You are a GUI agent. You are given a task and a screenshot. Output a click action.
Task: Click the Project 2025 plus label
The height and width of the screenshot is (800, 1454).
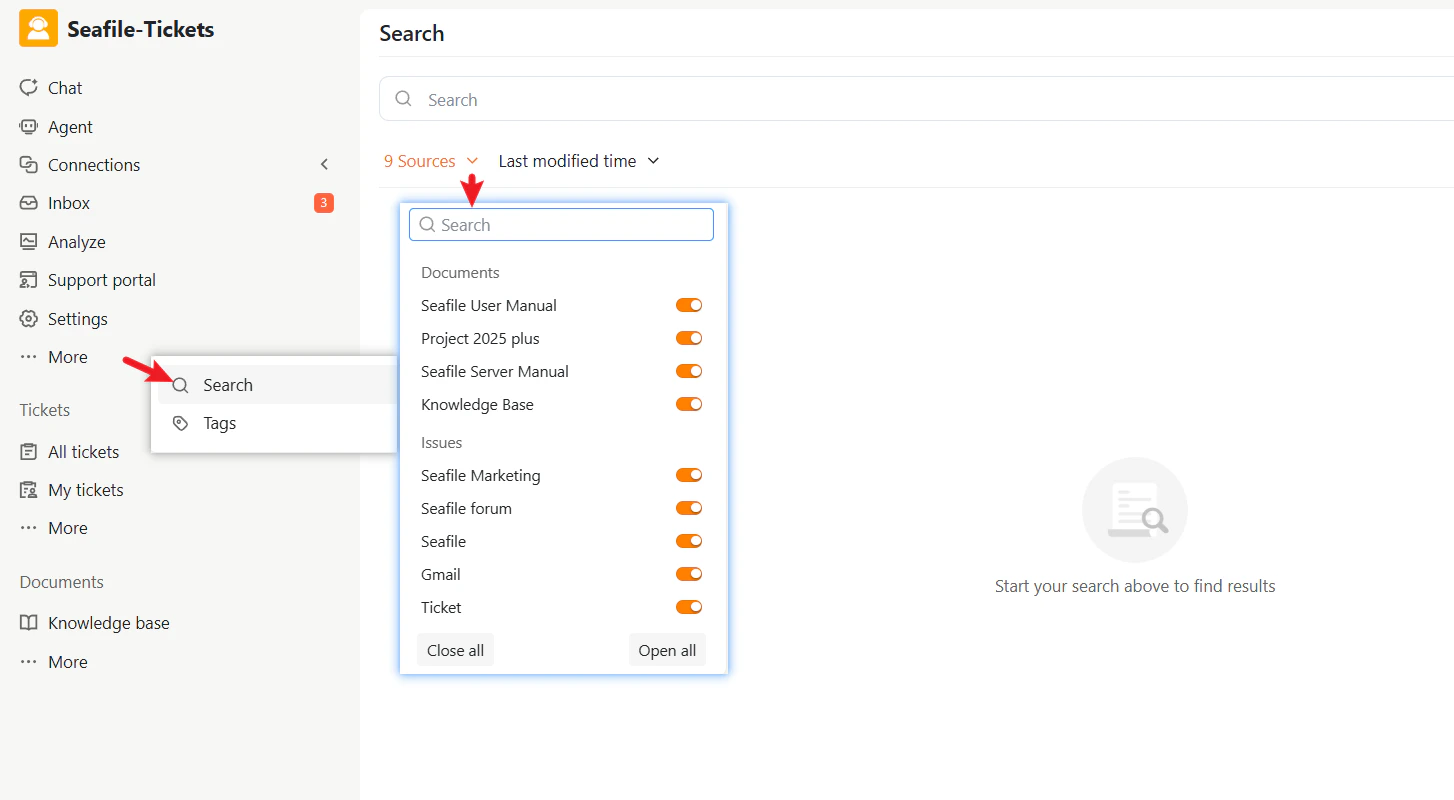[x=480, y=338]
